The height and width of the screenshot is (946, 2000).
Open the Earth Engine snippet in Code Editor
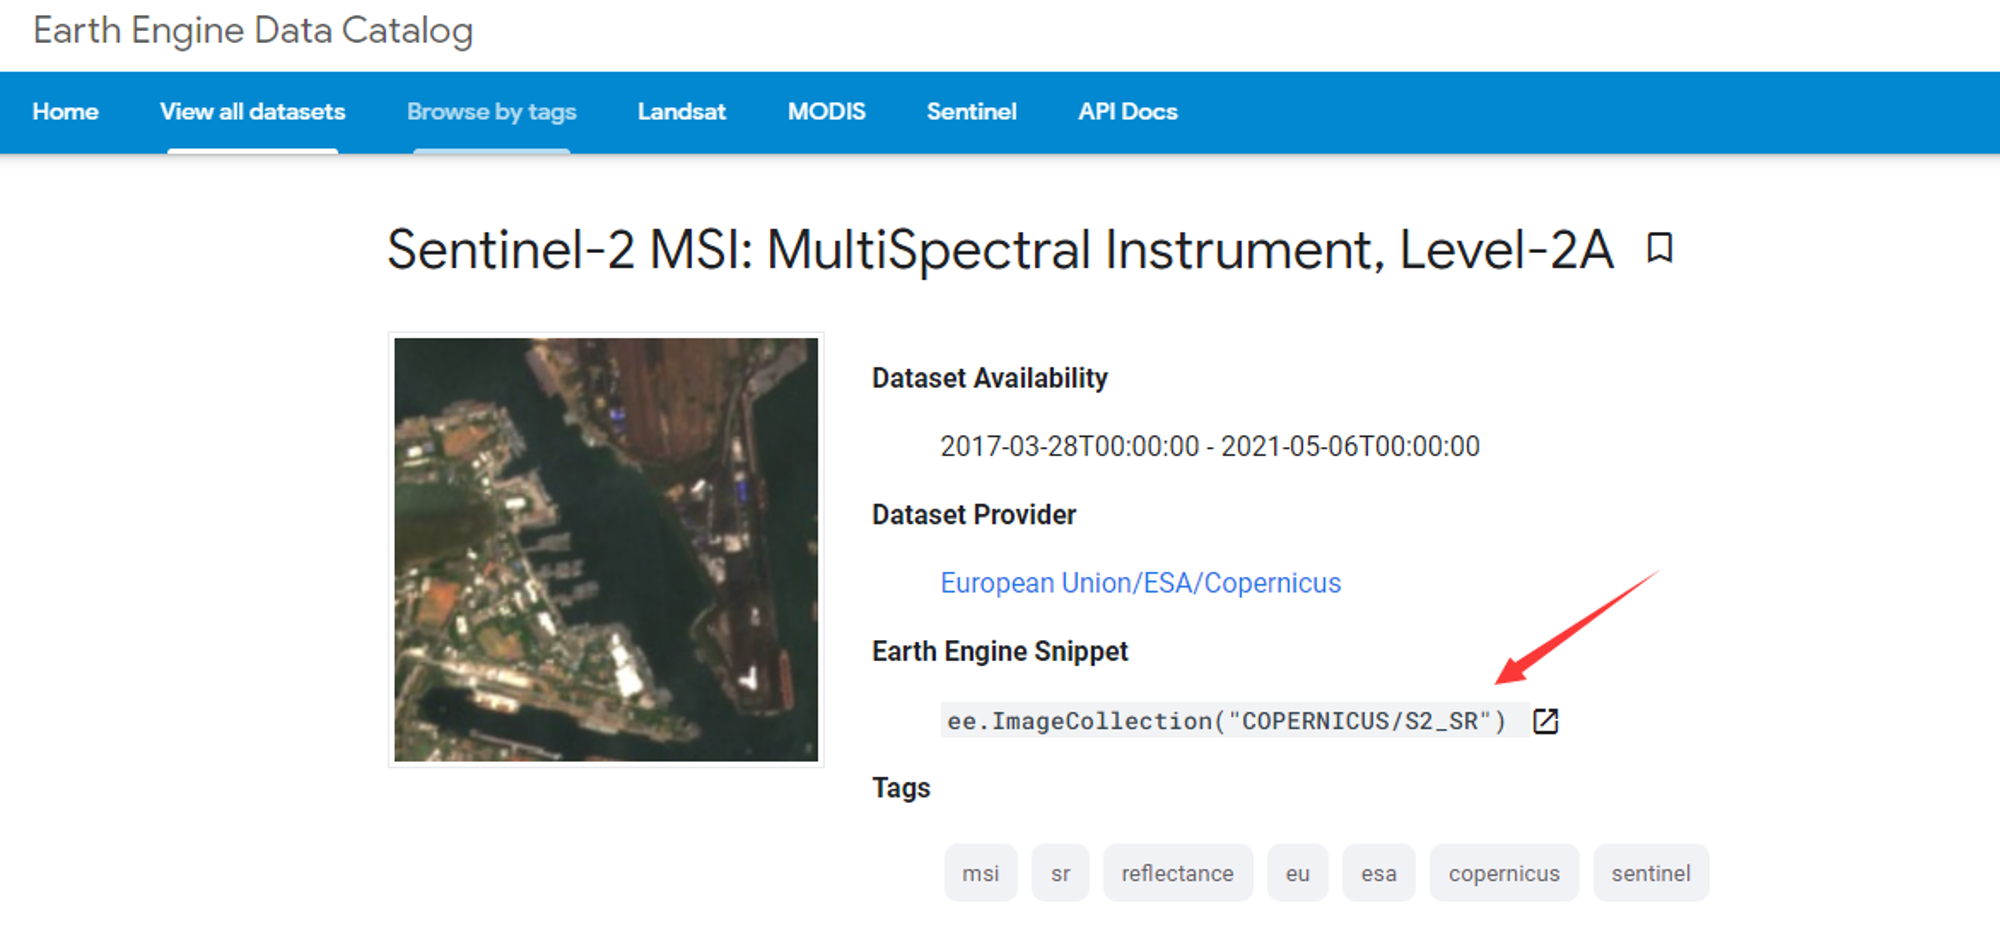(x=1545, y=721)
